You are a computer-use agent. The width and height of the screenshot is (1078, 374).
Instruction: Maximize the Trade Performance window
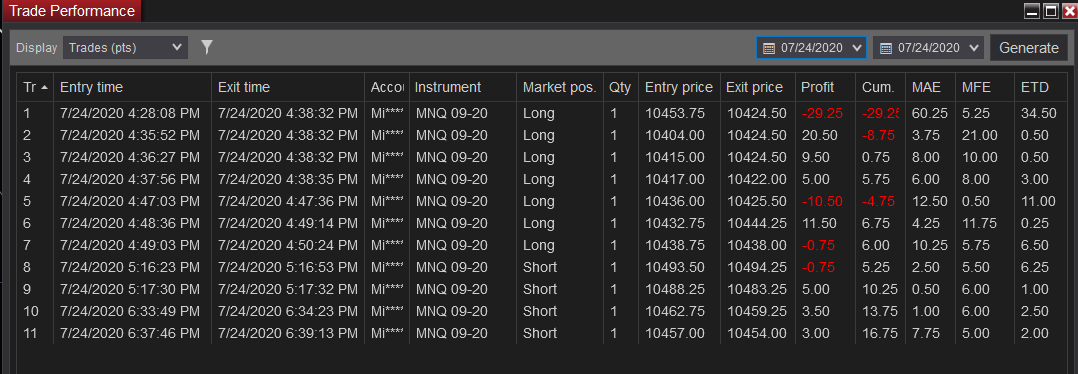[1050, 10]
